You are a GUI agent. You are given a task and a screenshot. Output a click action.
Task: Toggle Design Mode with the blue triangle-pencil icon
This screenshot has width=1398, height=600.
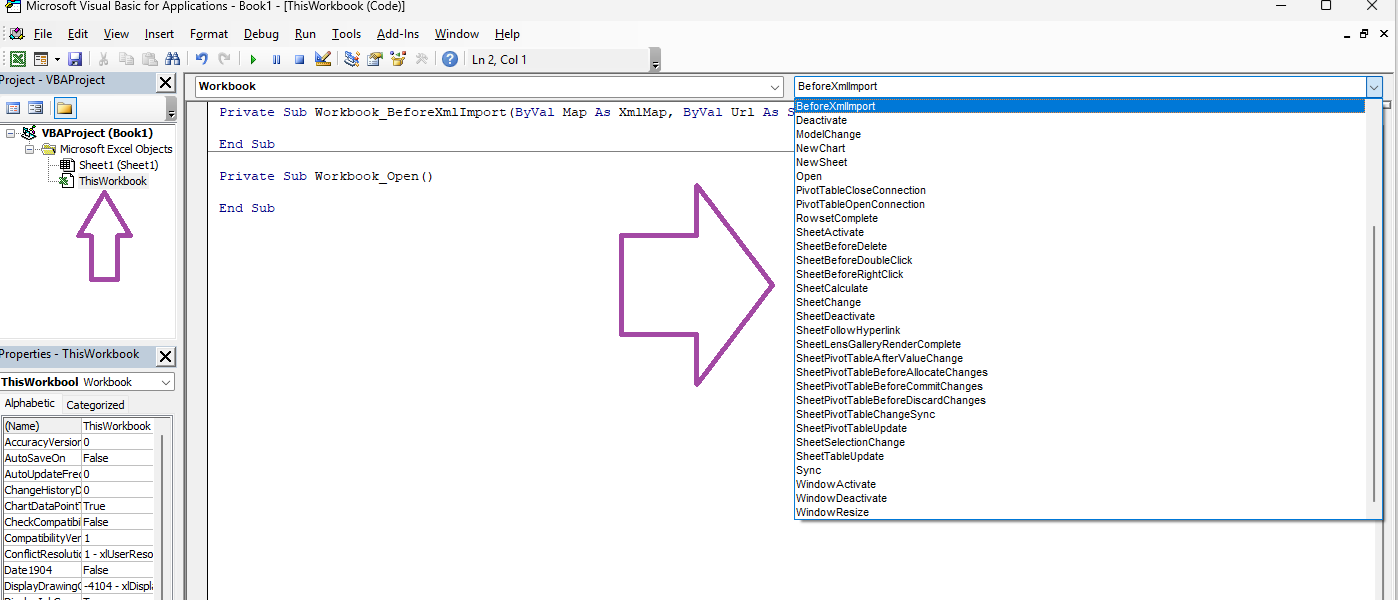[x=322, y=59]
